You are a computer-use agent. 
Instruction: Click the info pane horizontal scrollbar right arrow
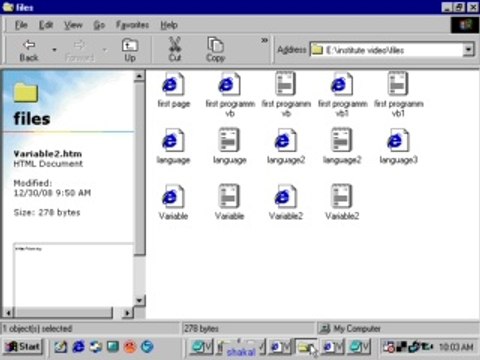[x=127, y=313]
